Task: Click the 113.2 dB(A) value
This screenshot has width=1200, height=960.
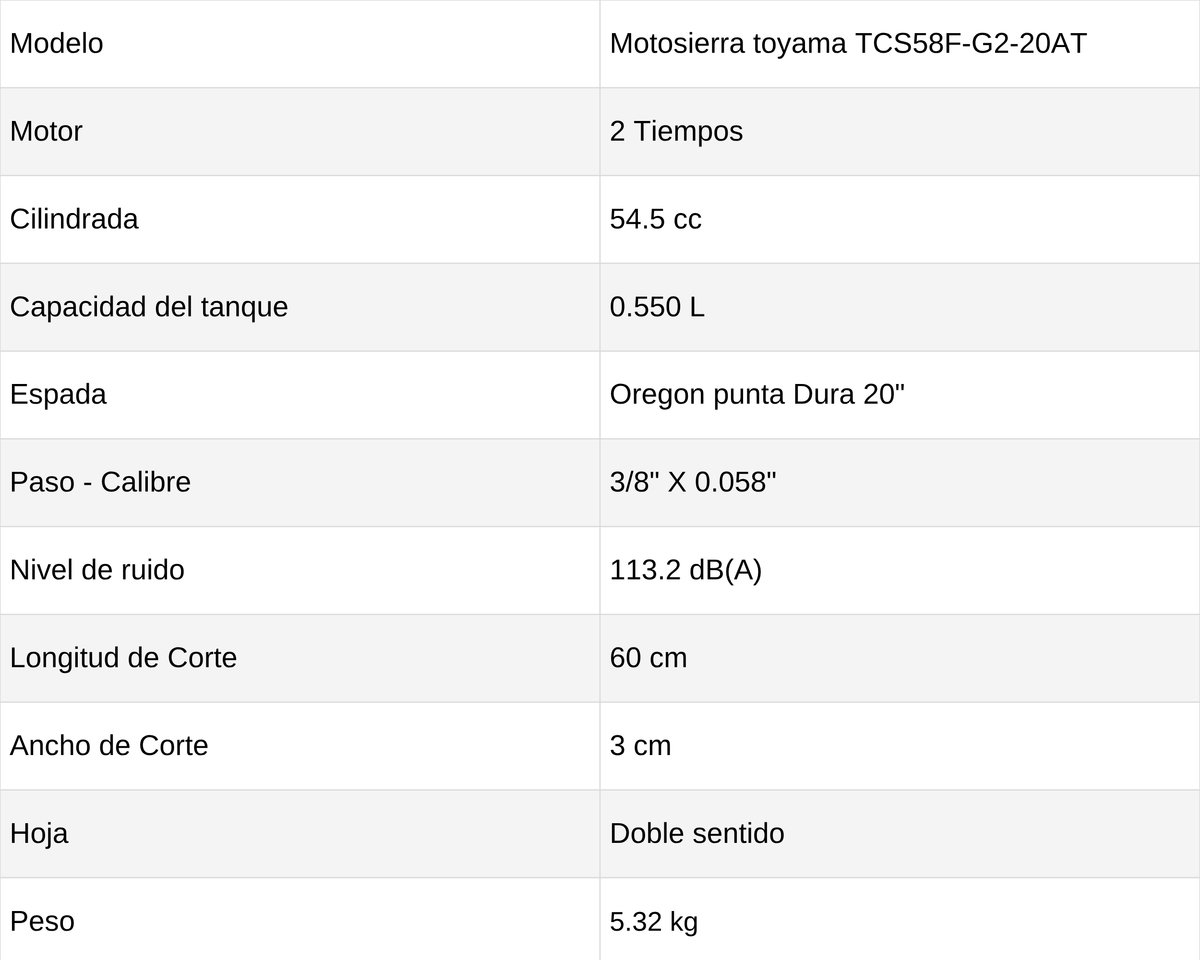Action: pyautogui.click(x=686, y=570)
